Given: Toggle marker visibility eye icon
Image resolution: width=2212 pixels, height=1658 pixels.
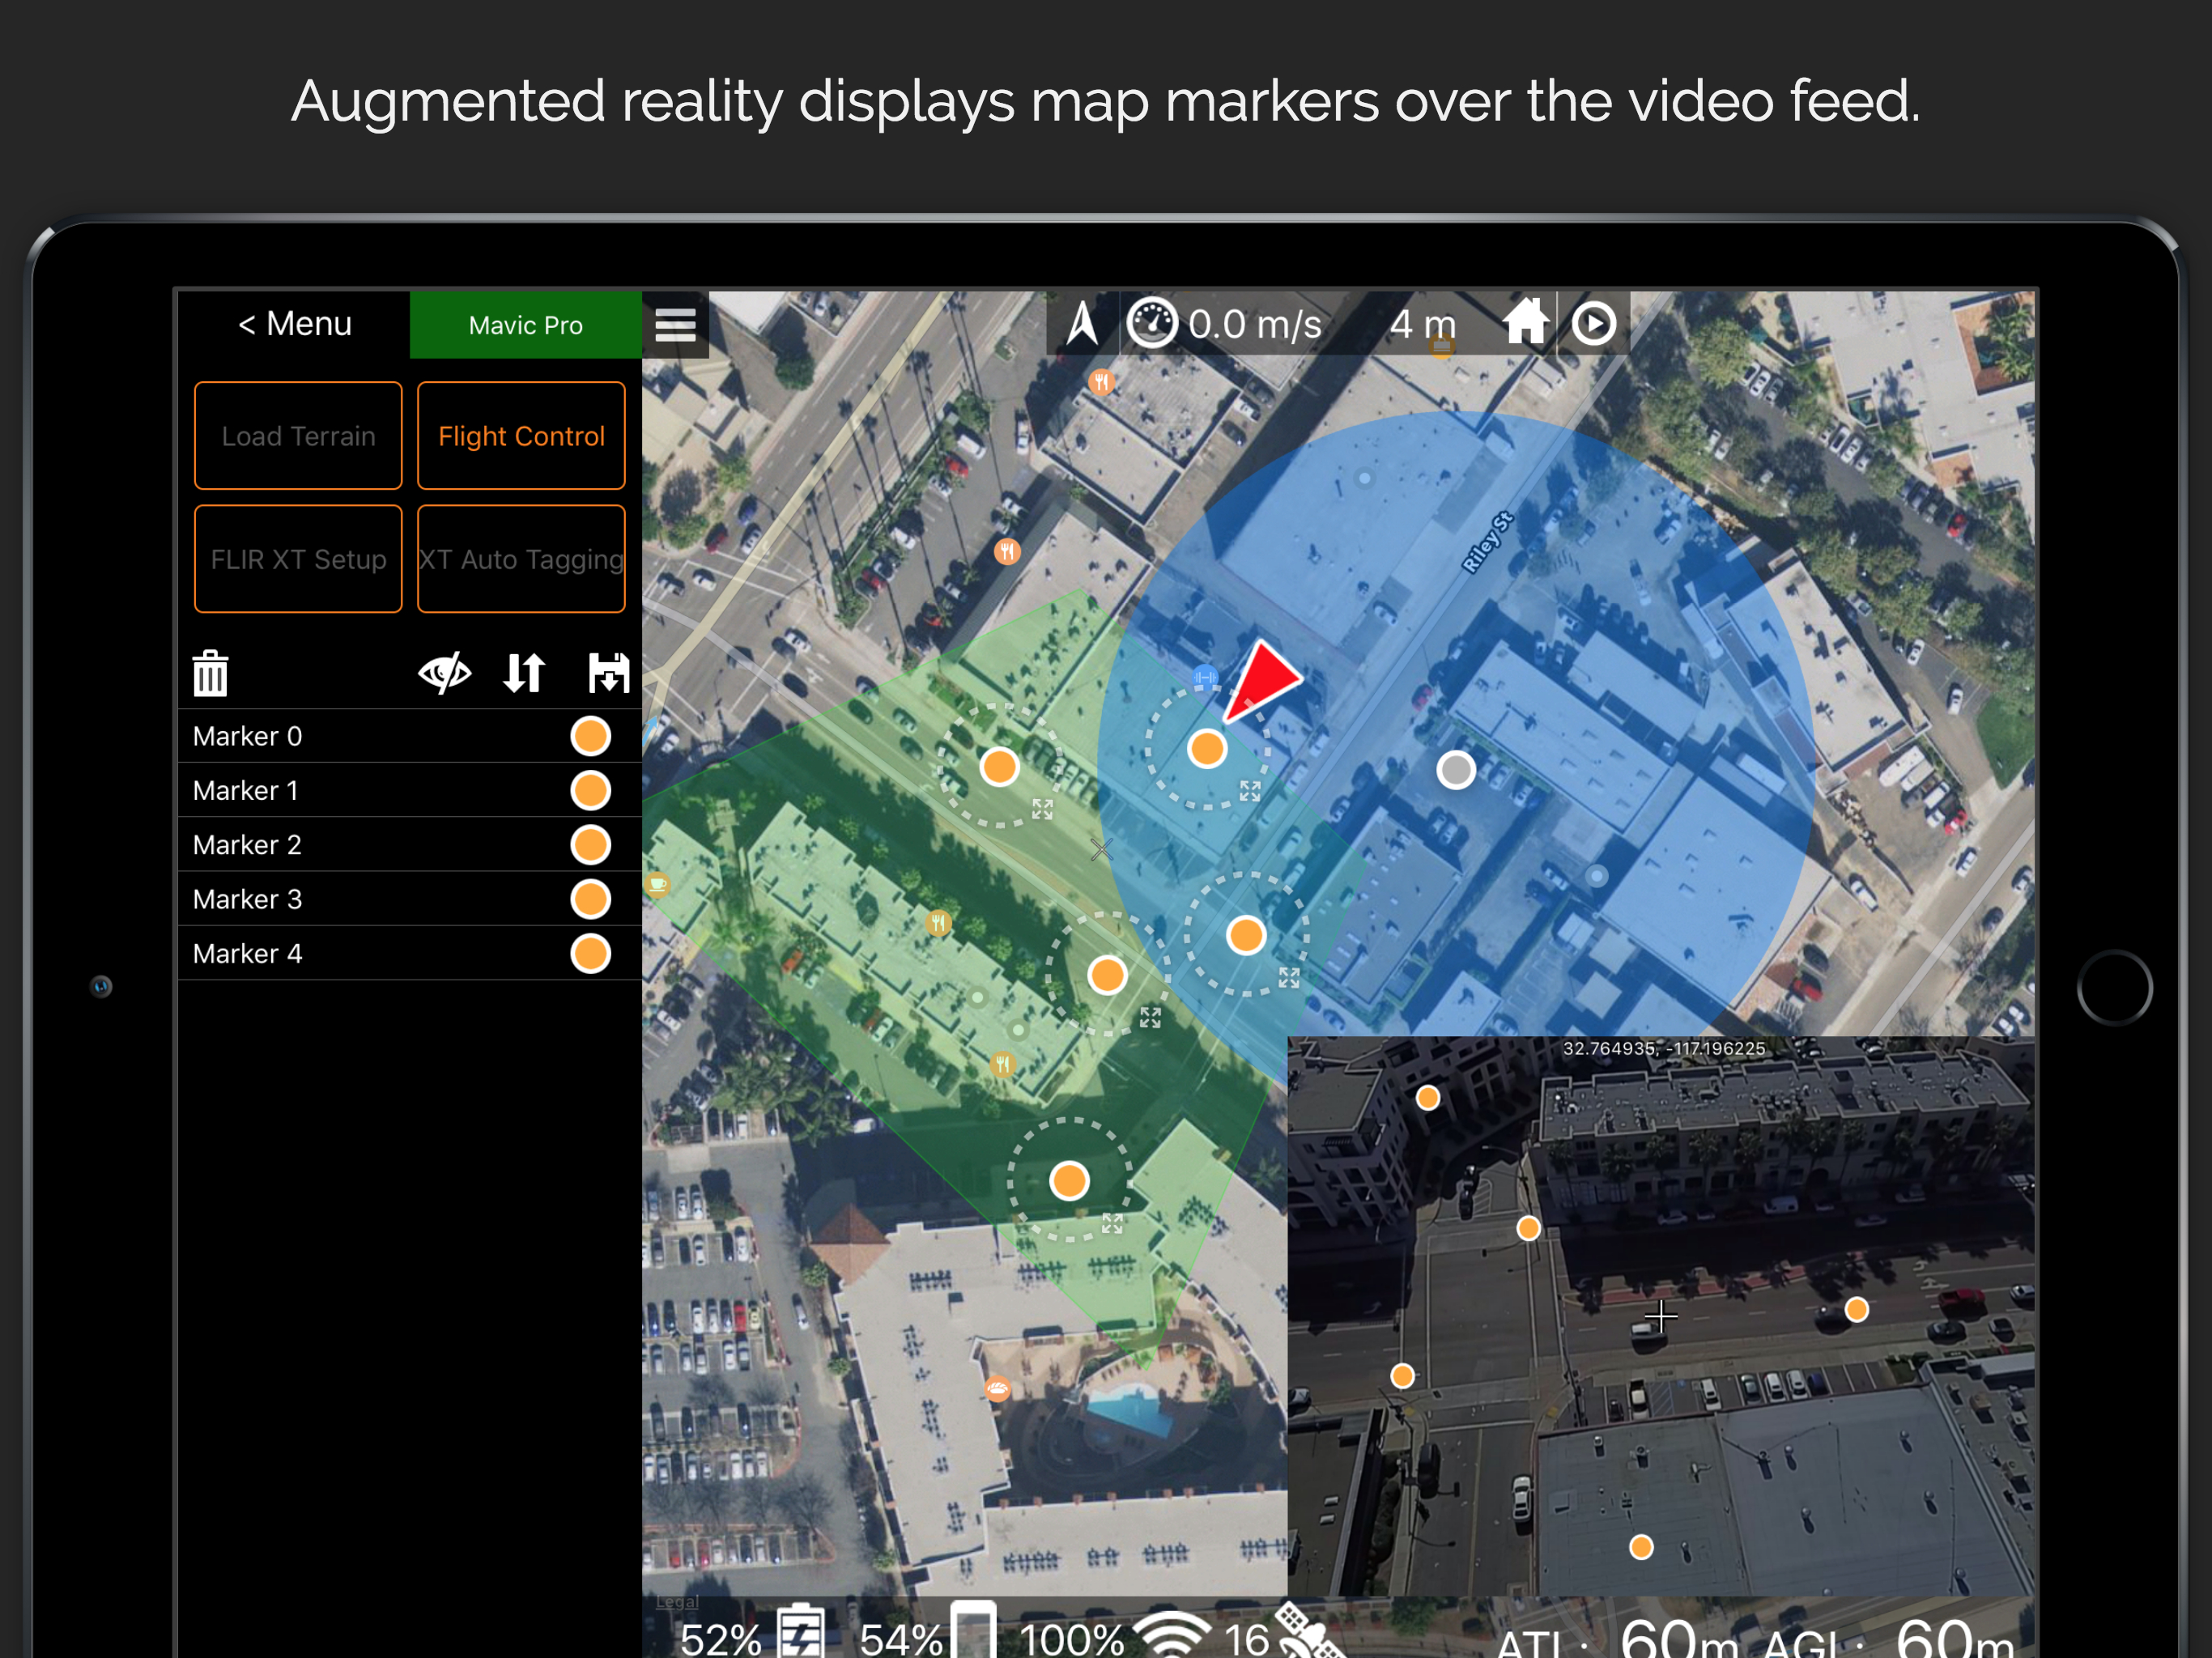Looking at the screenshot, I should click(x=444, y=672).
